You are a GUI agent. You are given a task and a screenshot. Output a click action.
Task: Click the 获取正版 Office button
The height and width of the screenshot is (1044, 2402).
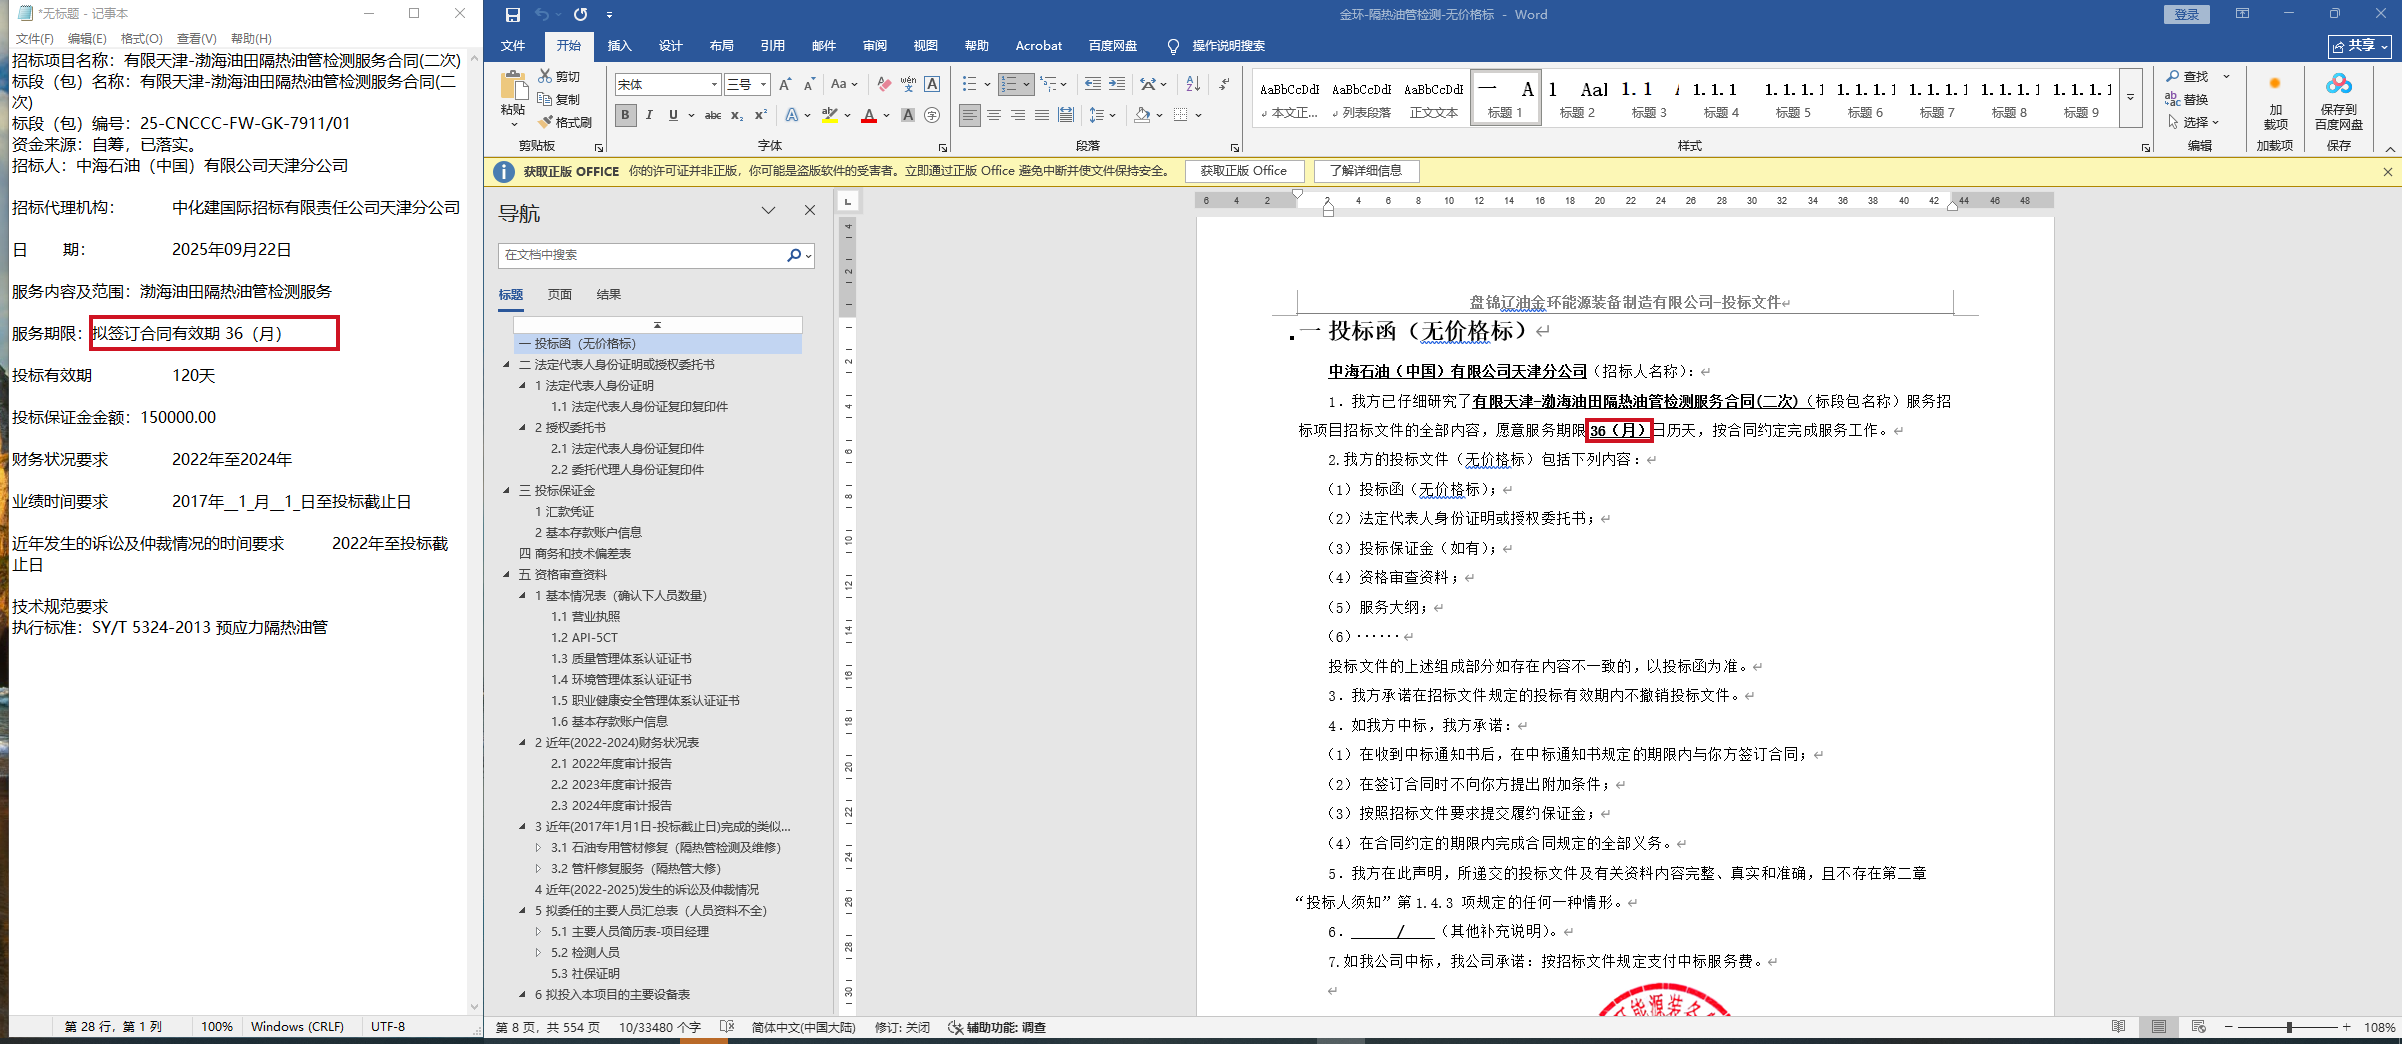(1243, 171)
